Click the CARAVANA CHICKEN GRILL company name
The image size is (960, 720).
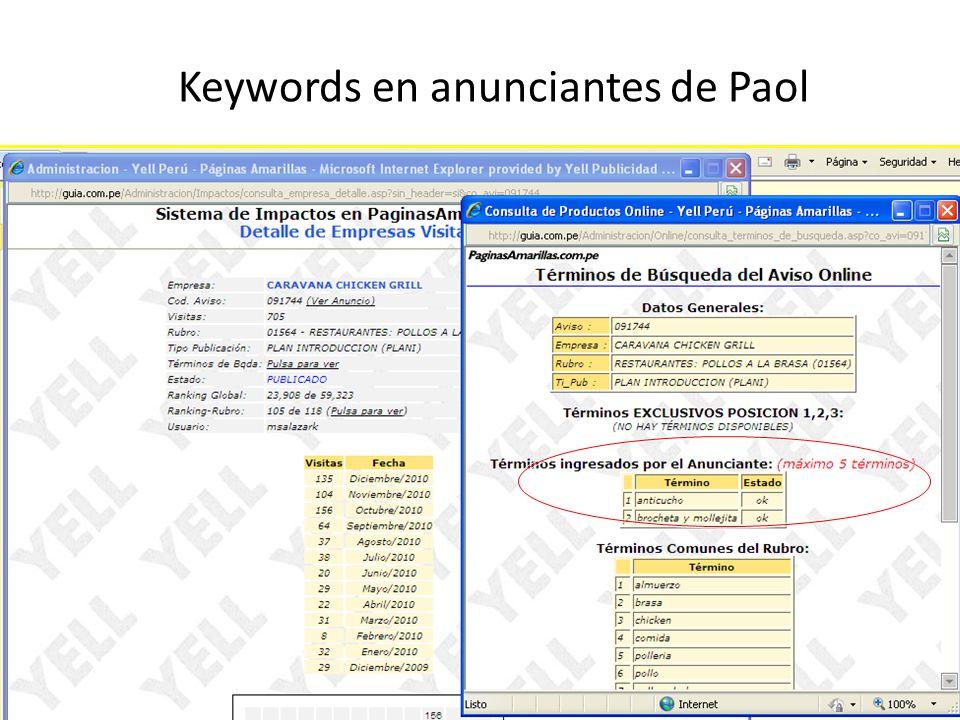344,285
